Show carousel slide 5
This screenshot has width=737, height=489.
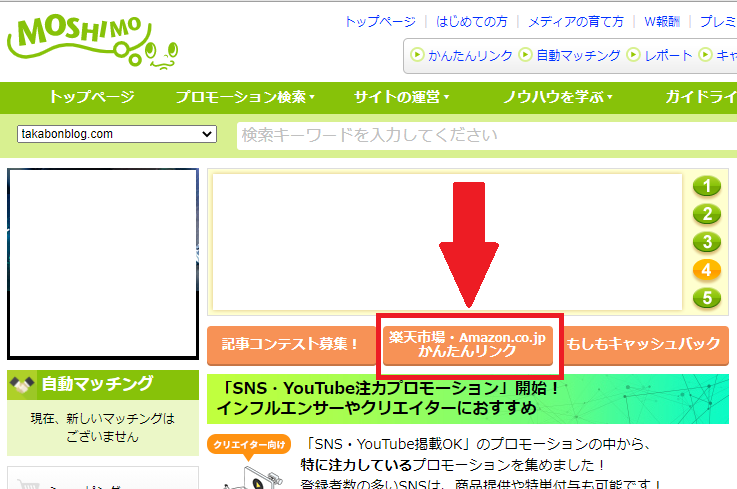click(707, 298)
